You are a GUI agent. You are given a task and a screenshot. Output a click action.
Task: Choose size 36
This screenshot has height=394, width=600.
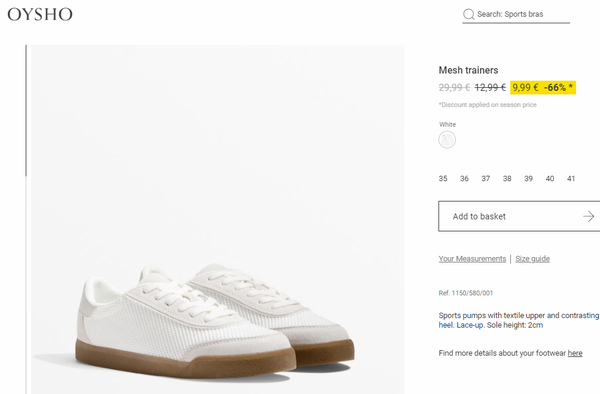point(464,179)
